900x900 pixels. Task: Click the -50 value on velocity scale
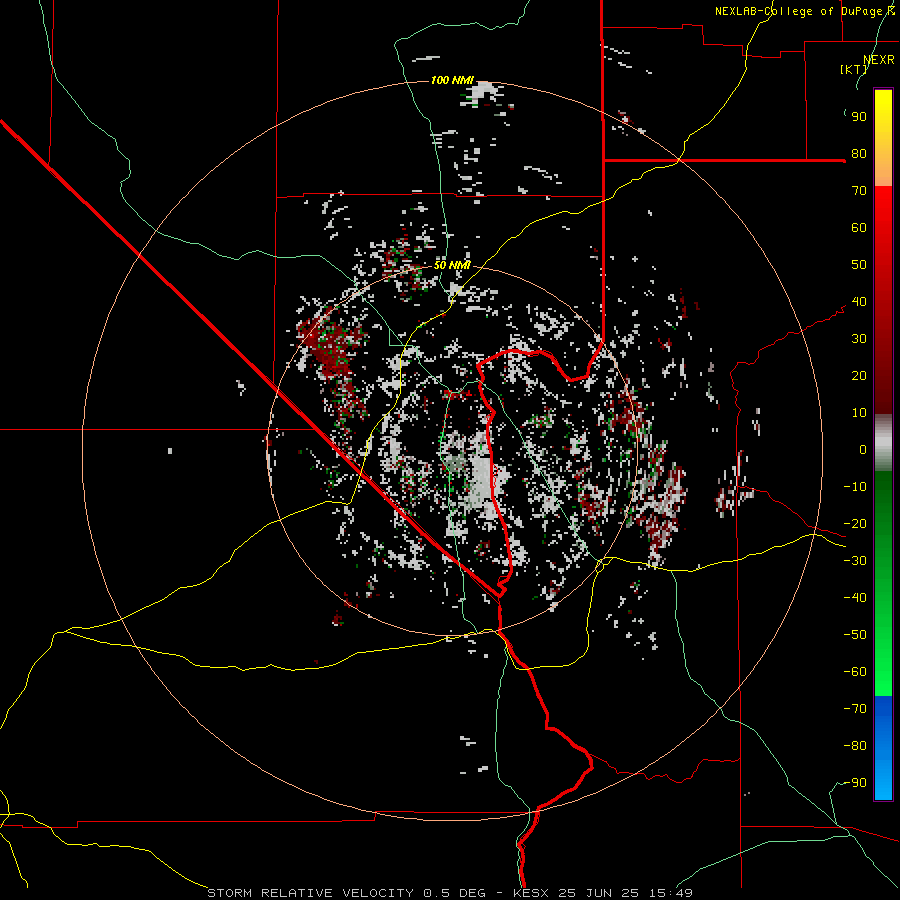855,635
